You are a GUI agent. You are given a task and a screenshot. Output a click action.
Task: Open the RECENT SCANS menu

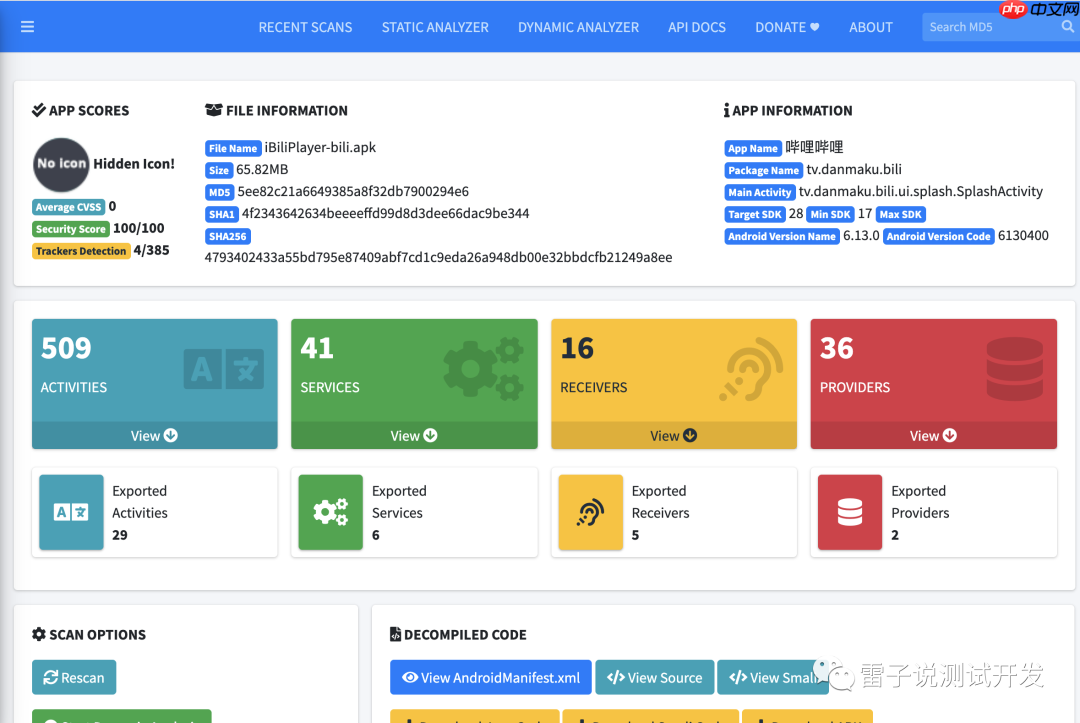(x=305, y=27)
